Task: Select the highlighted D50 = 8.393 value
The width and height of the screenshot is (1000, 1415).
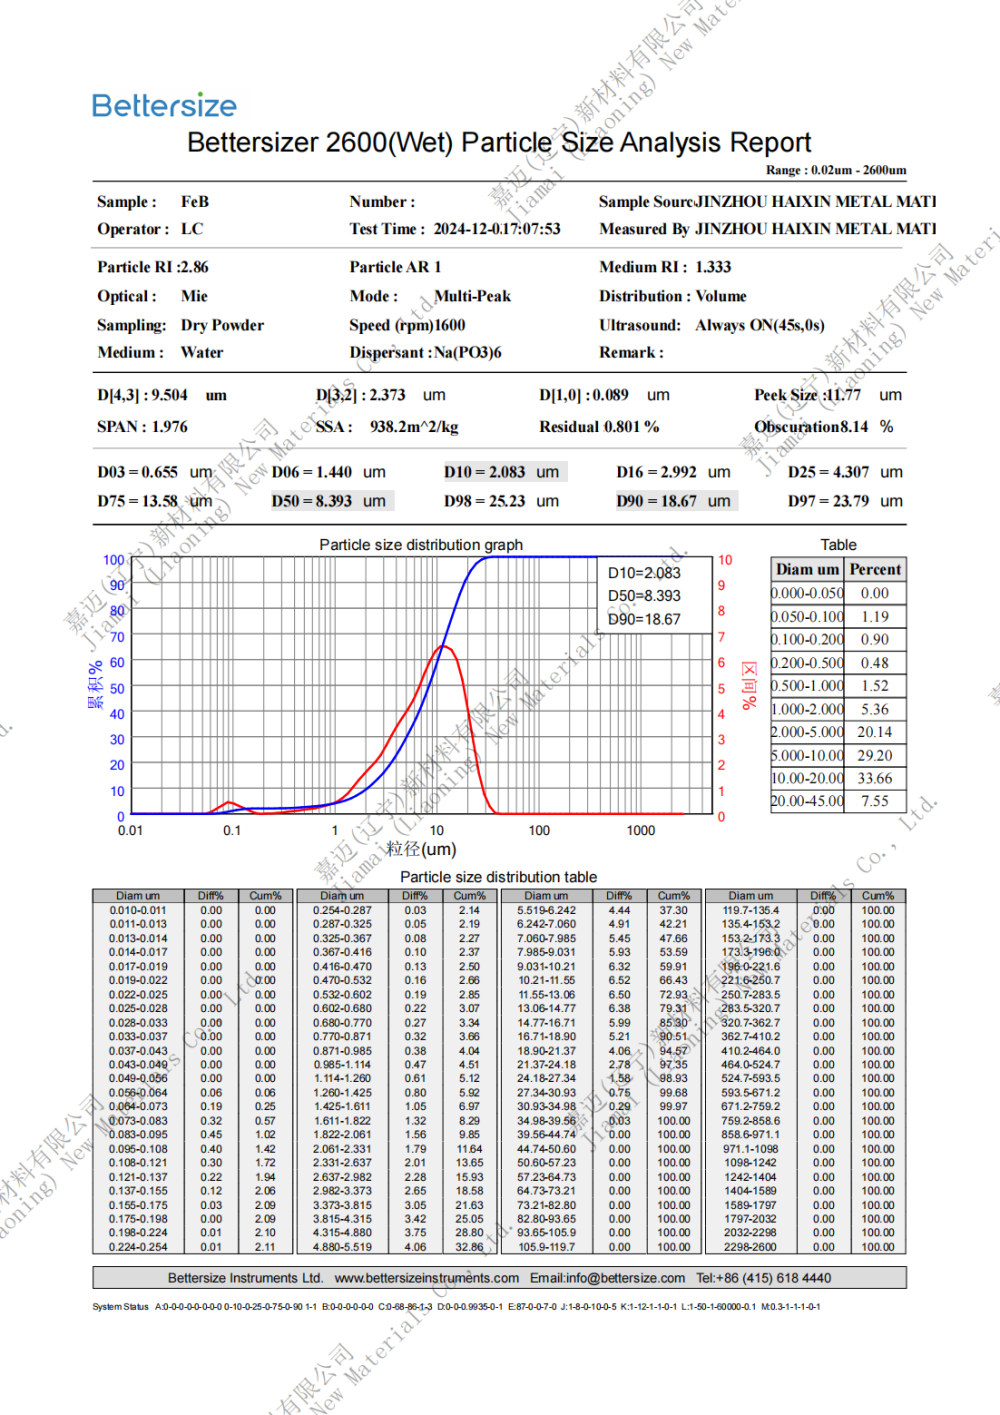Action: coord(331,501)
